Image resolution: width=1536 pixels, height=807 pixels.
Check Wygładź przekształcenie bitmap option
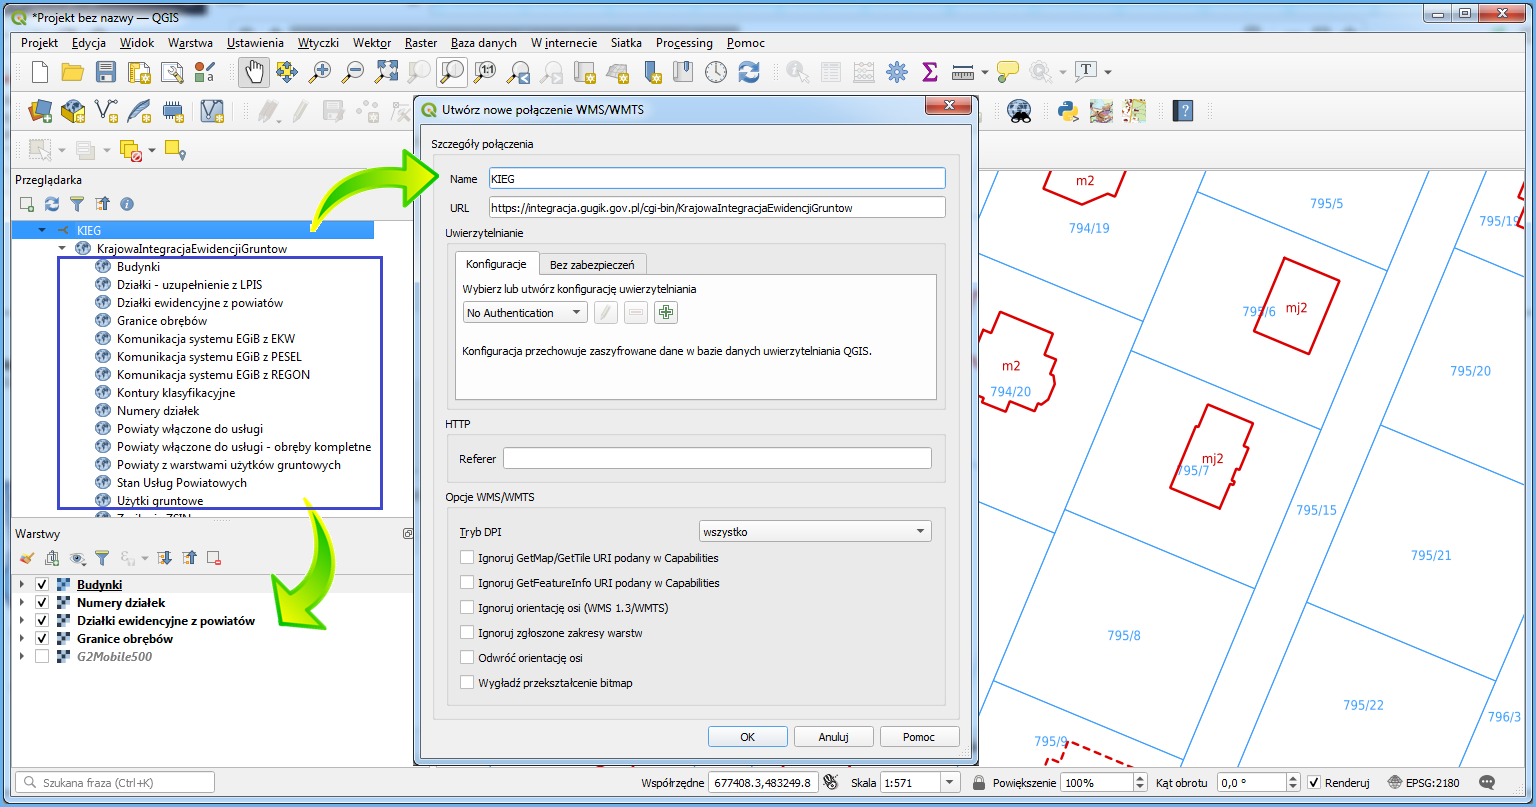click(467, 683)
